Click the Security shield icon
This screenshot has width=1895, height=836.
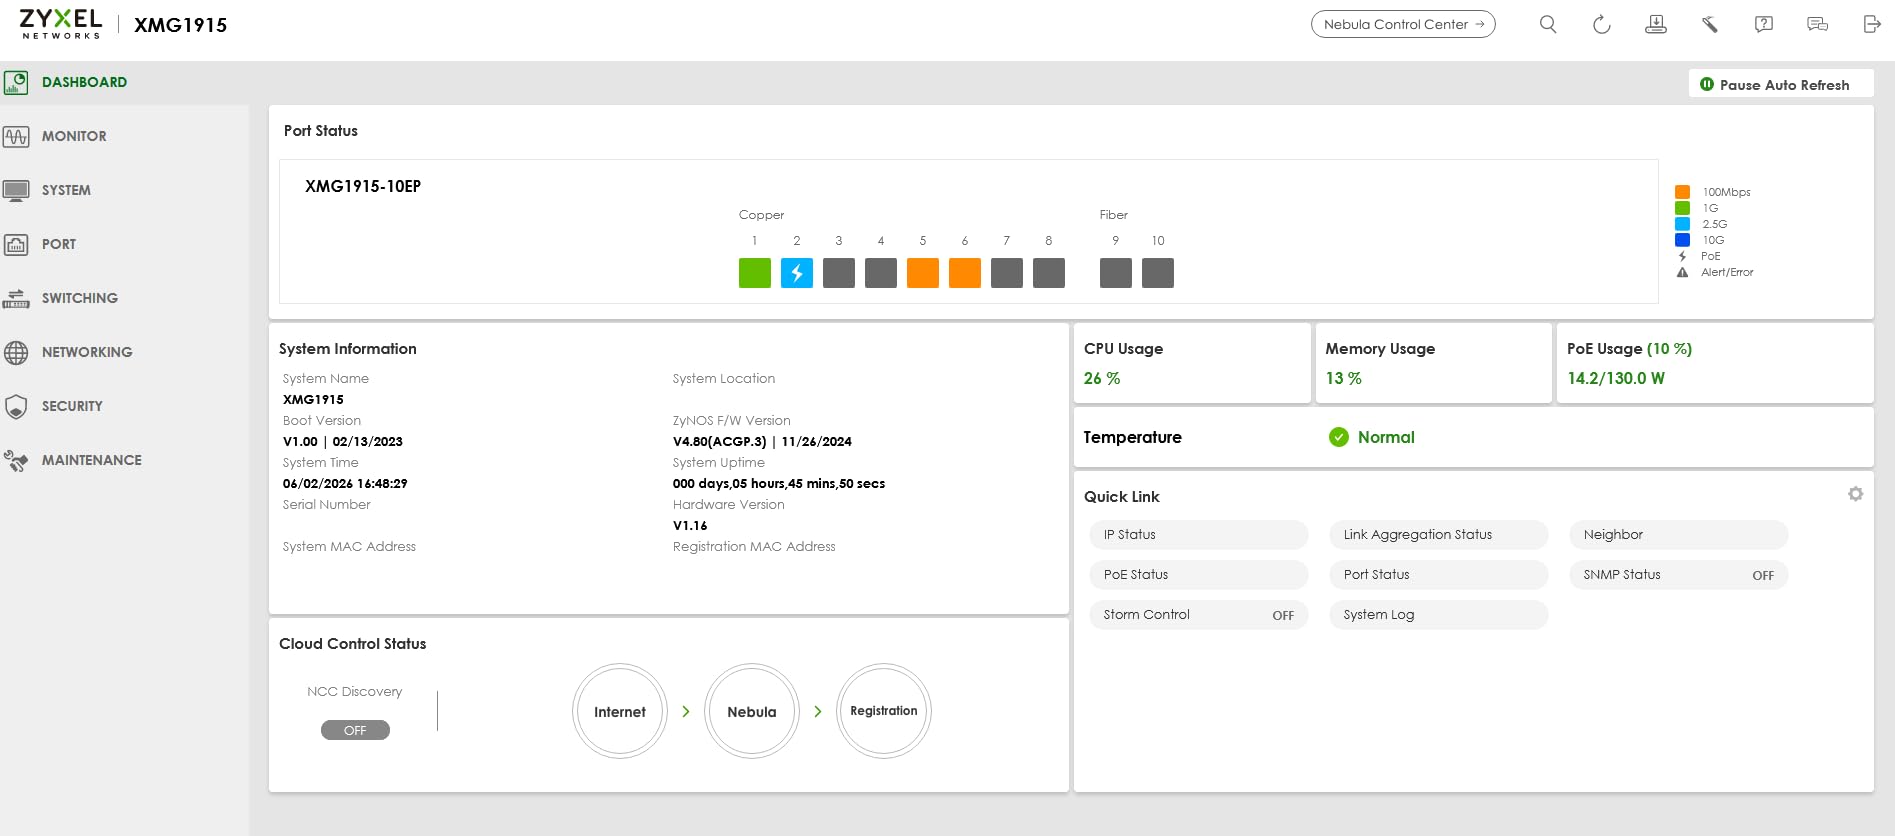click(x=16, y=406)
